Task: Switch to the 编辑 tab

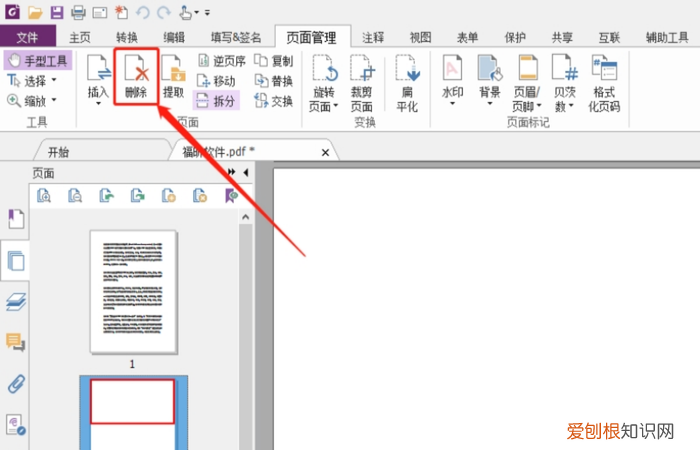Action: 174,38
